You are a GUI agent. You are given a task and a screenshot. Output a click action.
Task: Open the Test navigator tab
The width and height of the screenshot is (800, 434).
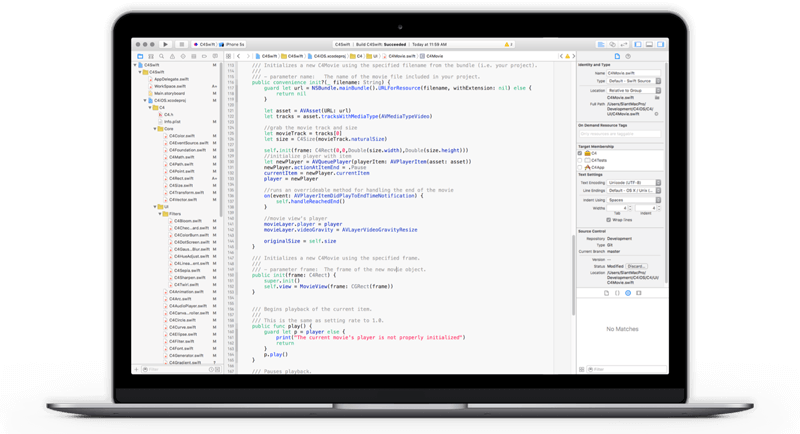[x=183, y=56]
